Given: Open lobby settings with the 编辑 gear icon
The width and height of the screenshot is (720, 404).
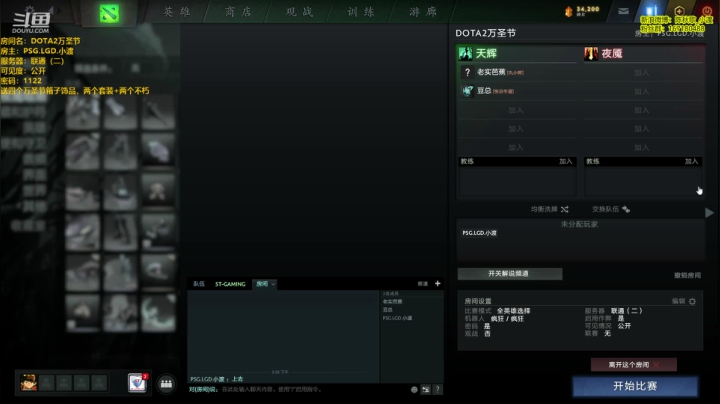Looking at the screenshot, I should pyautogui.click(x=692, y=301).
